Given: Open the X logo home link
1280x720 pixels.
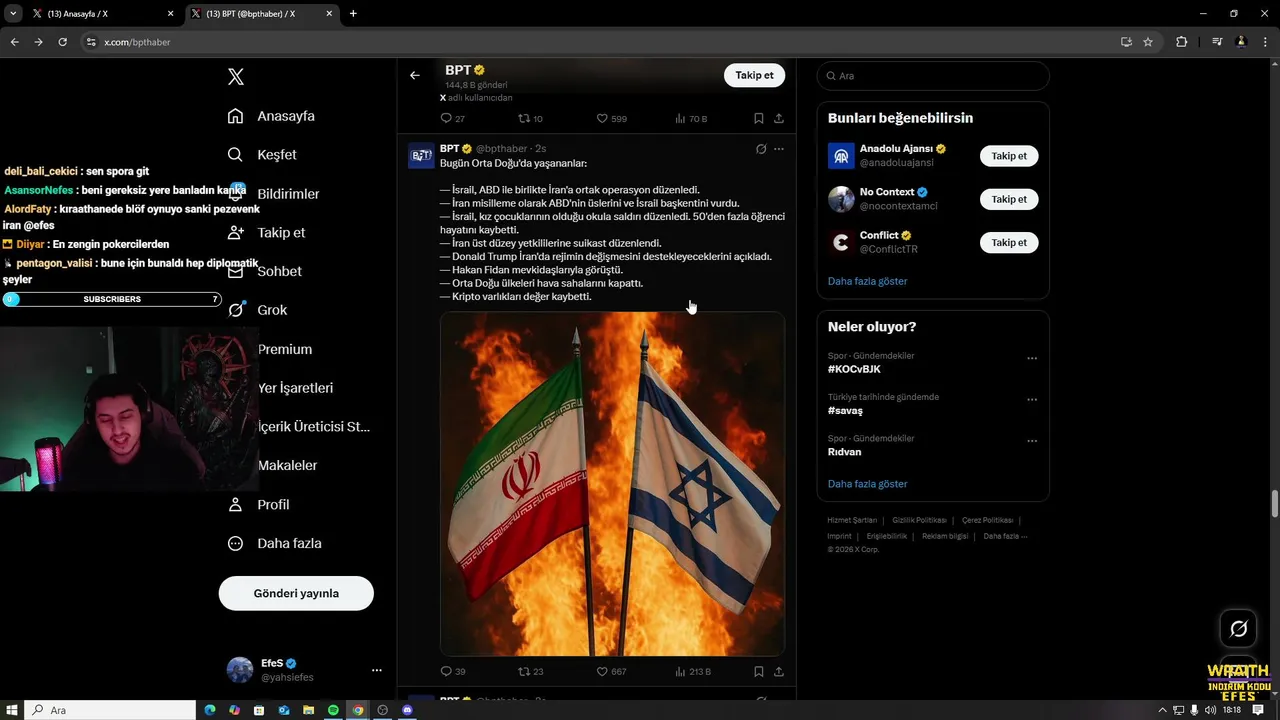Looking at the screenshot, I should [x=236, y=77].
